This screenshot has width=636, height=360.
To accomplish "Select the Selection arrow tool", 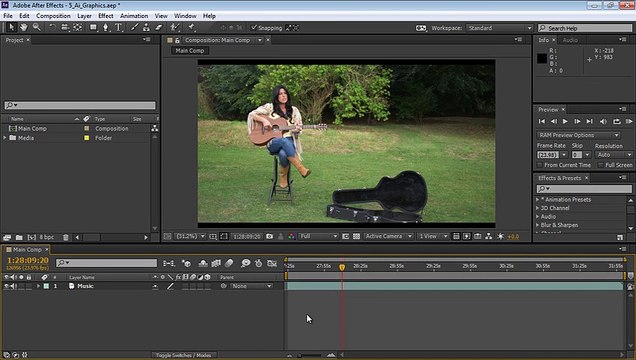I will pos(11,27).
